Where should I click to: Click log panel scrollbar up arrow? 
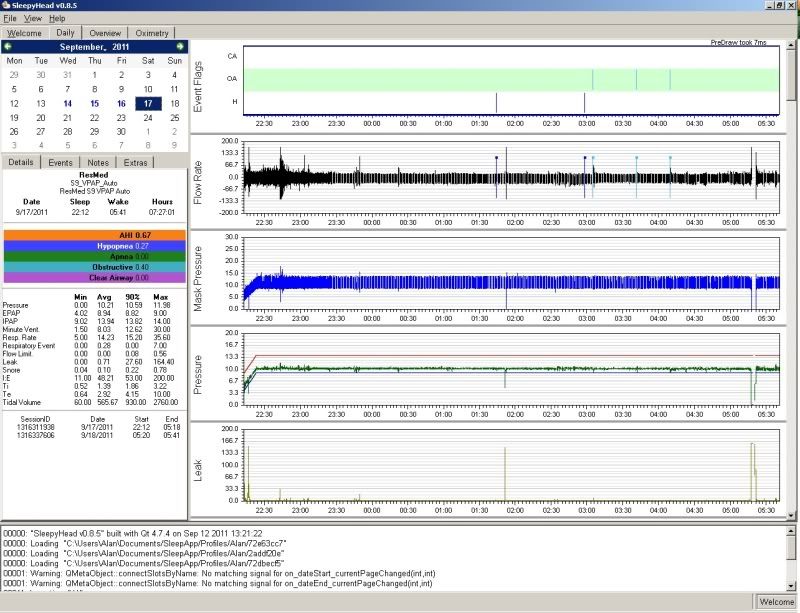(791, 531)
